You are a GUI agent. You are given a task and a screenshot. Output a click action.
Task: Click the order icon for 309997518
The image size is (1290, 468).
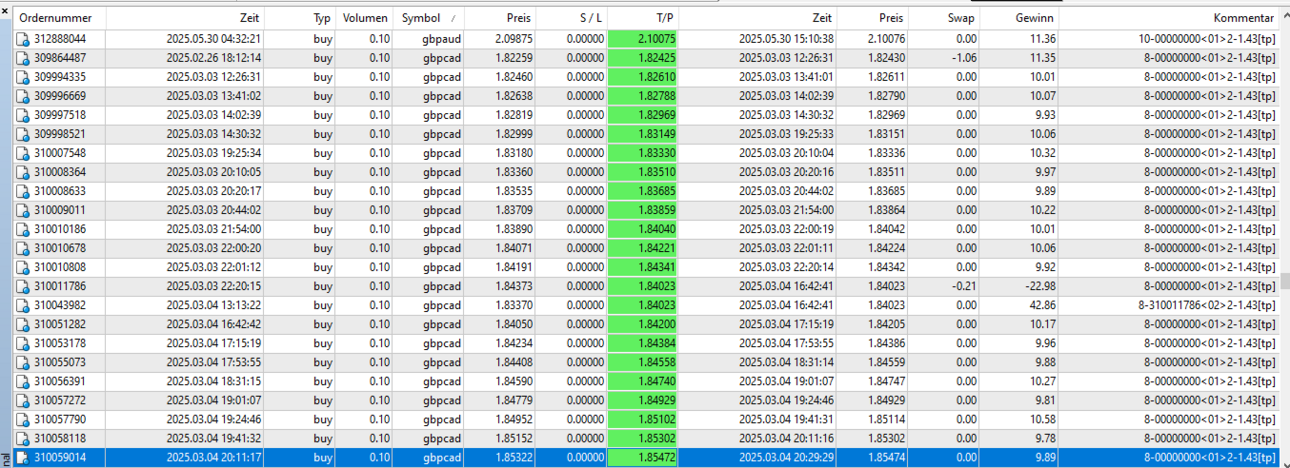click(x=24, y=115)
